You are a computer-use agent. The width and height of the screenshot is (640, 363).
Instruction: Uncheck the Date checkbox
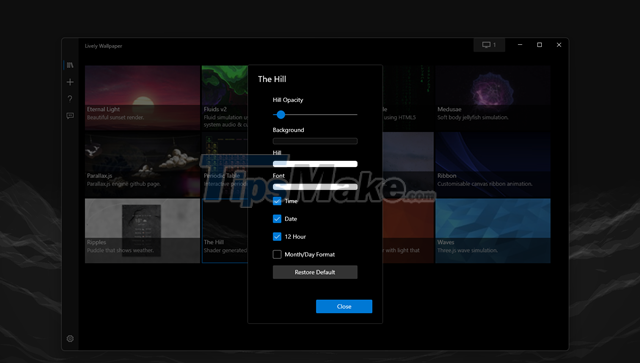277,219
